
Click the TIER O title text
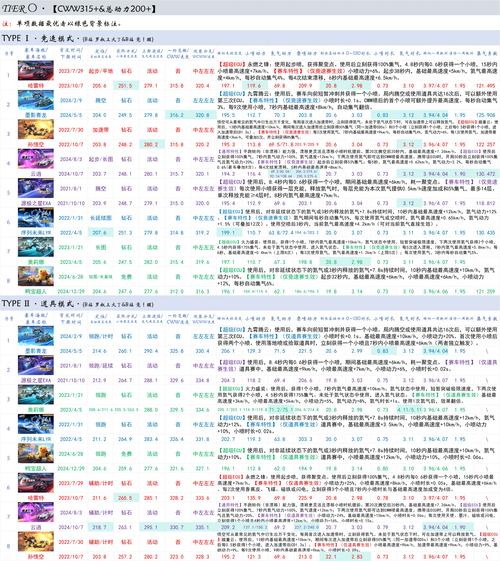[x=19, y=8]
